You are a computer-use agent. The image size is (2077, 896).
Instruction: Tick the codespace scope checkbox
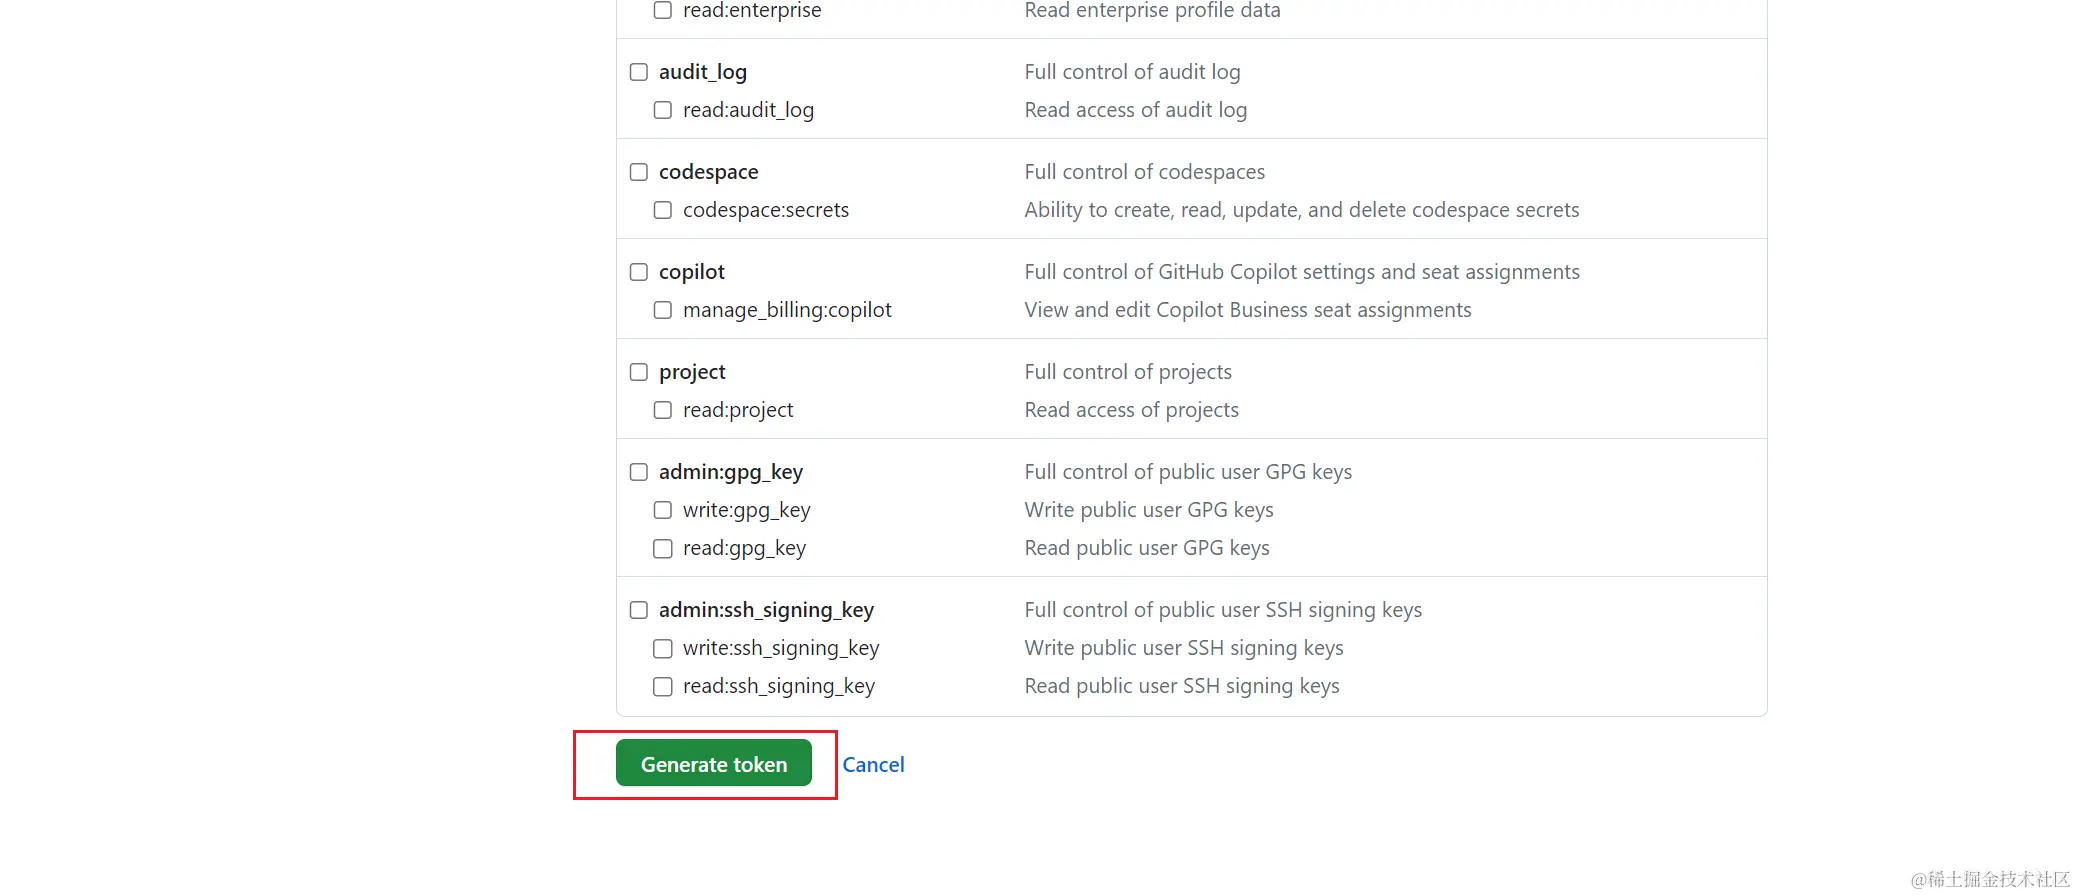[639, 172]
